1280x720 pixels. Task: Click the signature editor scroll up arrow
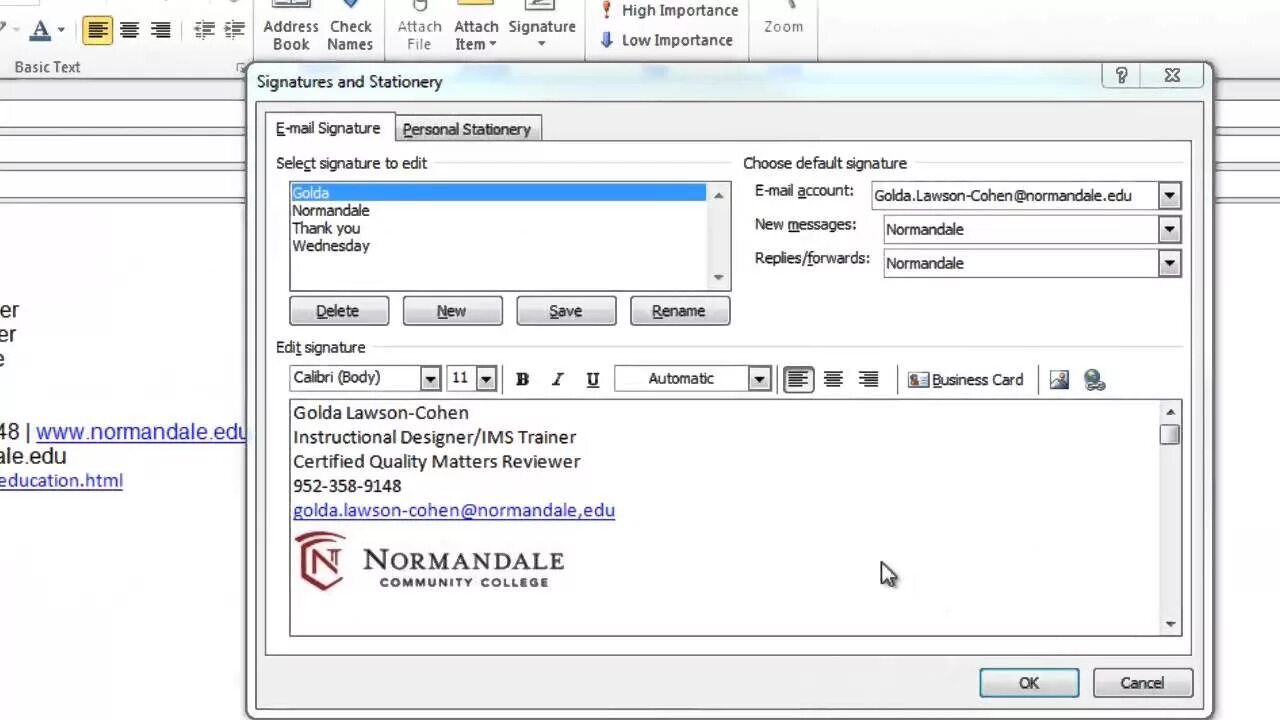tap(1170, 411)
